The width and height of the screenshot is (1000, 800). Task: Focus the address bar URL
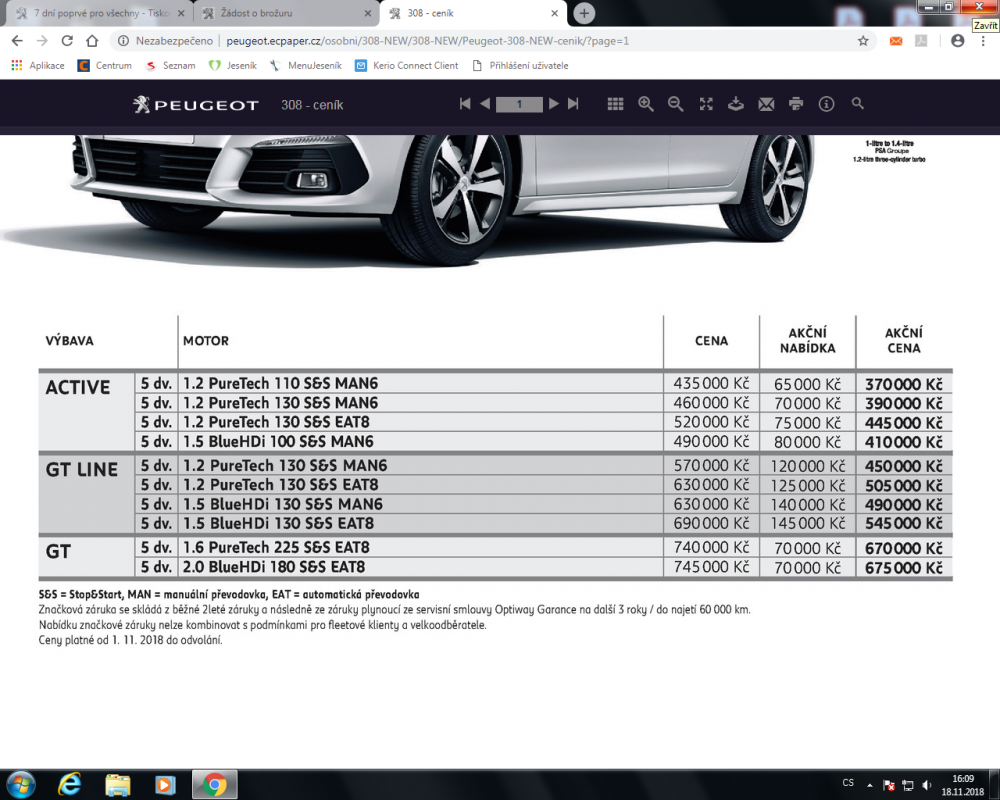[427, 41]
